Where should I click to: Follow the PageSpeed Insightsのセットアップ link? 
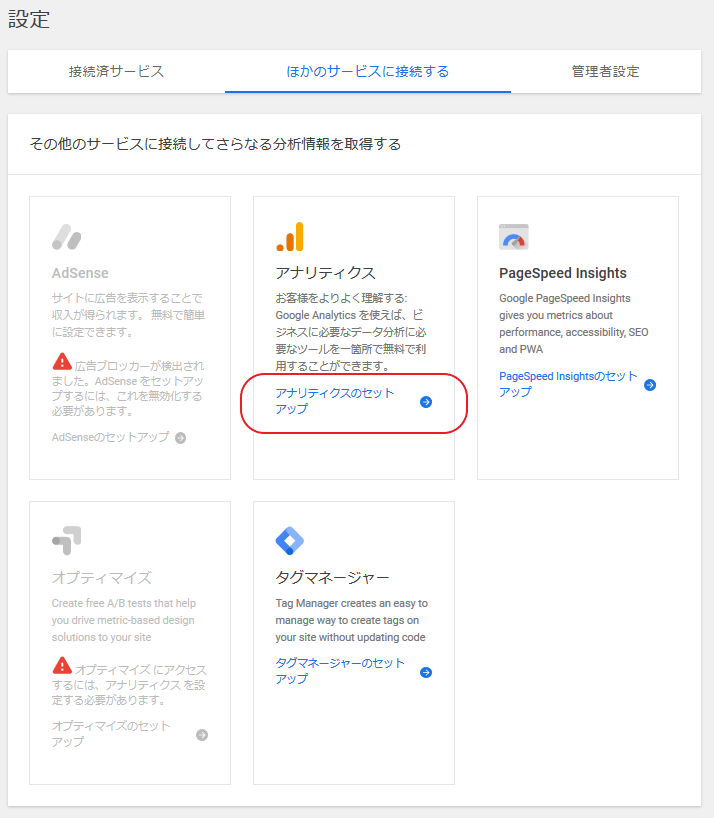(567, 384)
